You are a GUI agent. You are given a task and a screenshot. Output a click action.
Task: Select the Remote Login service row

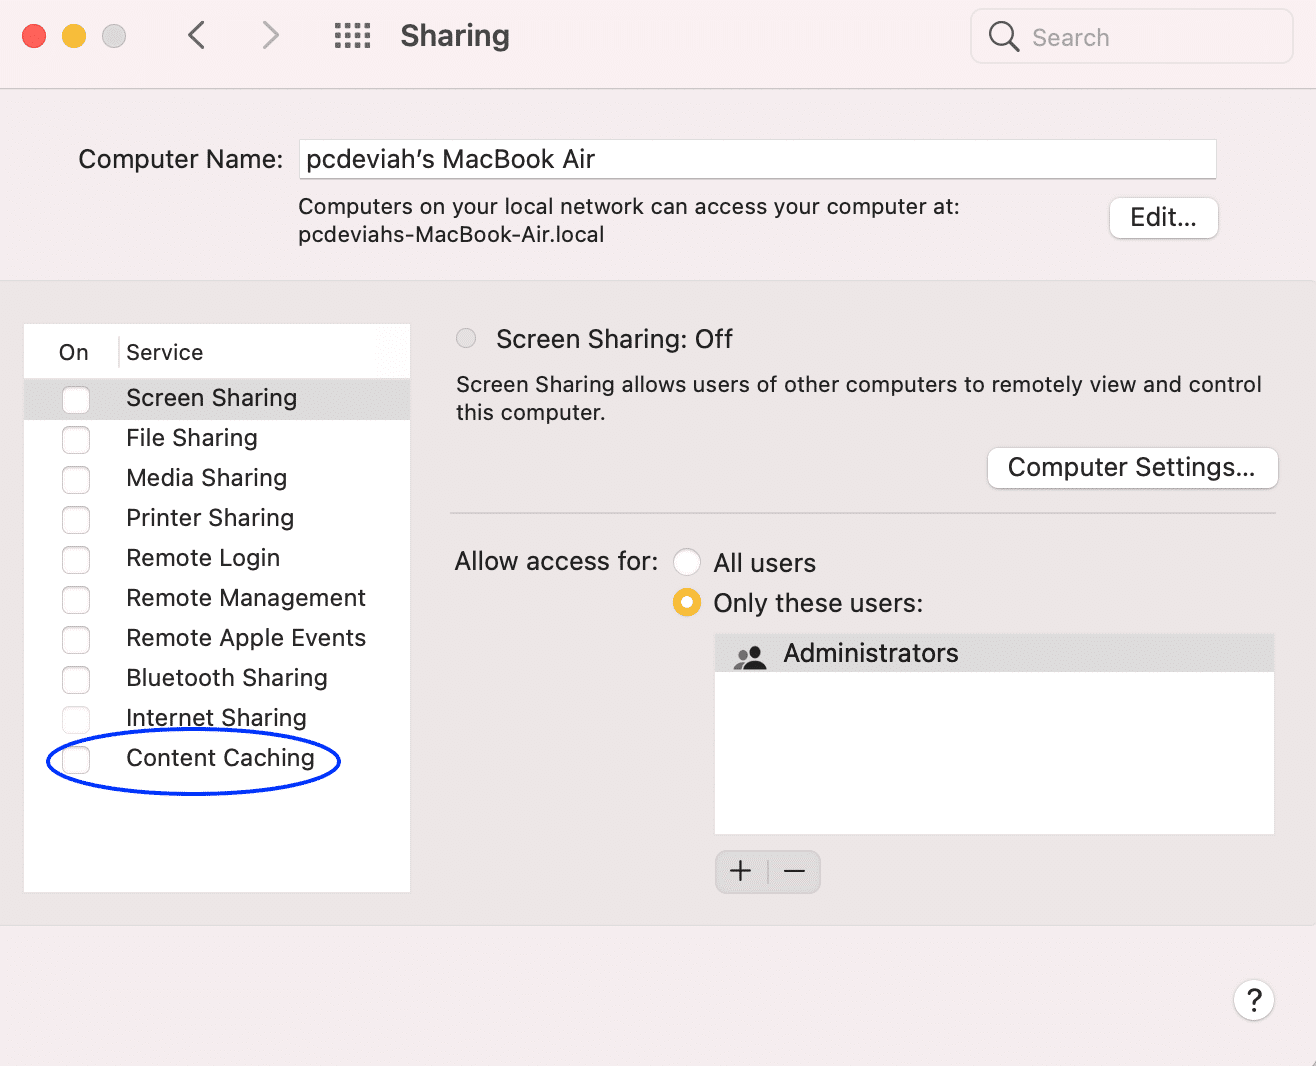(203, 558)
